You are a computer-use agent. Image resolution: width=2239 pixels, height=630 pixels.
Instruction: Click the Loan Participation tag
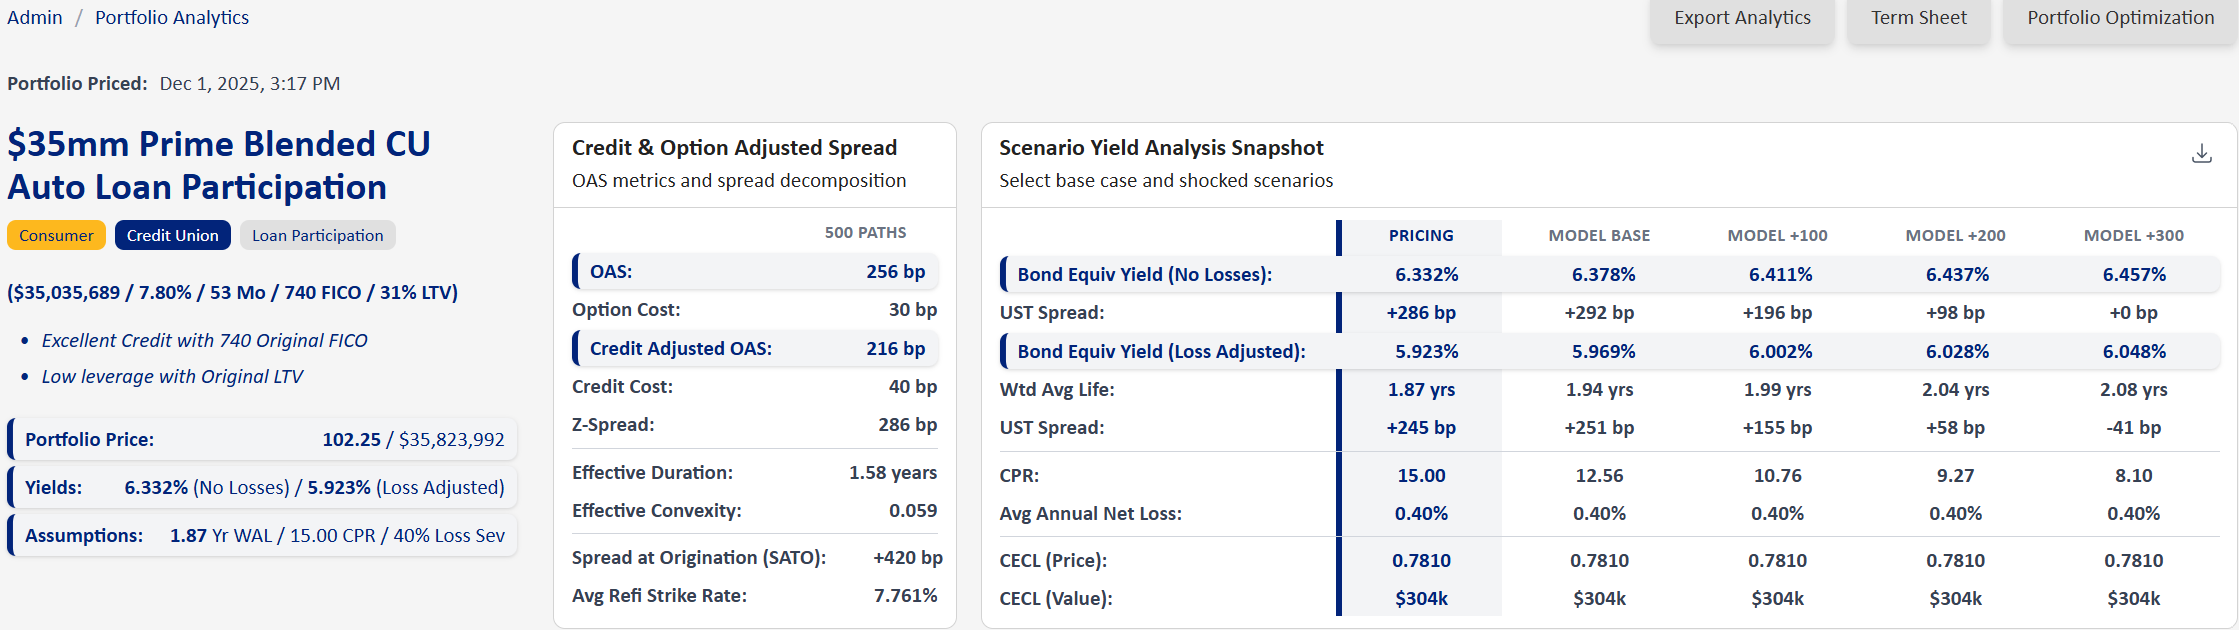317,235
